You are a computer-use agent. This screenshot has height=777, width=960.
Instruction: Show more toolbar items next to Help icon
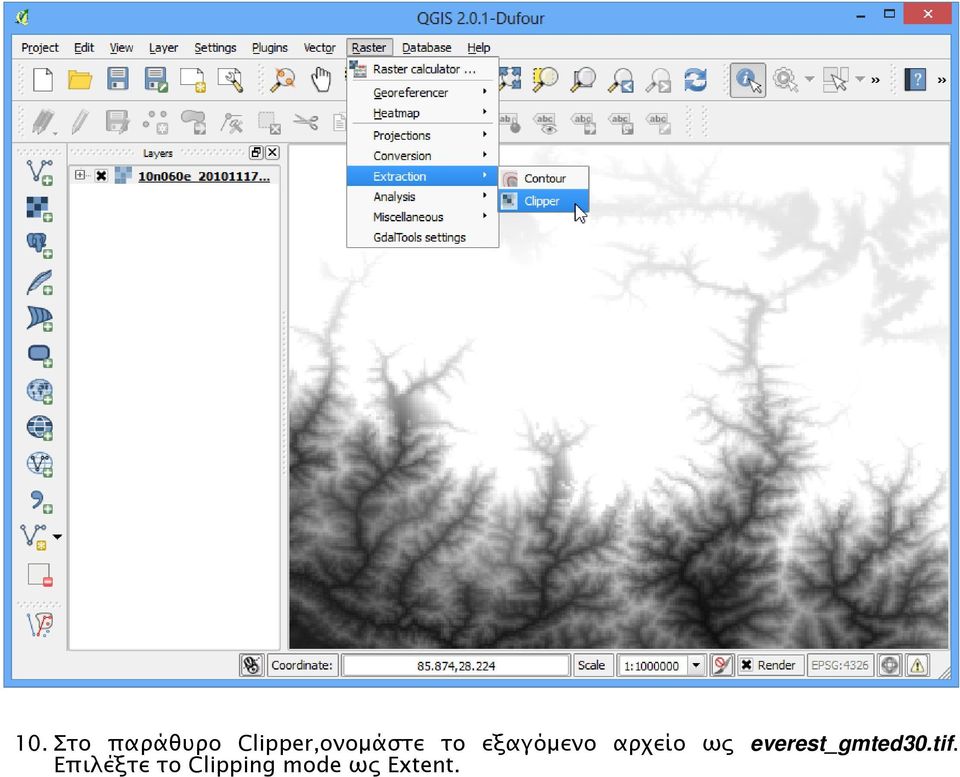pos(942,80)
